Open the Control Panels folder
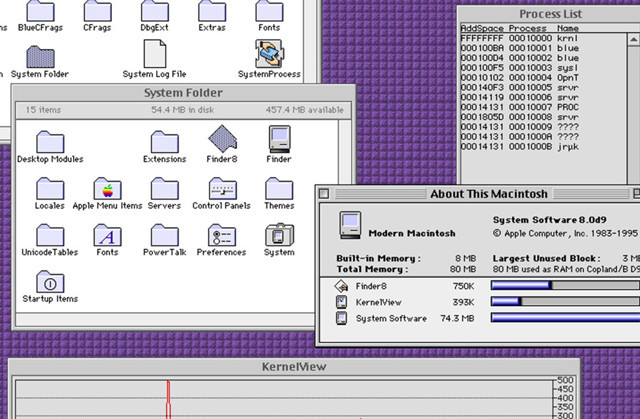The image size is (640, 419). click(x=222, y=188)
